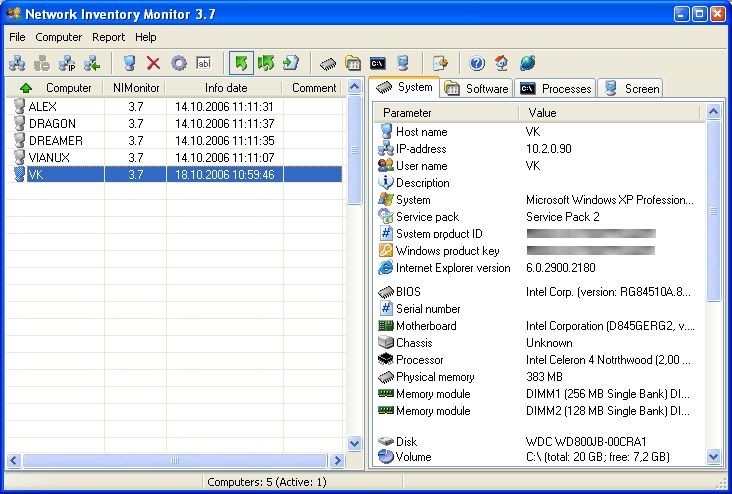Sort list by Computer column header
This screenshot has height=494, width=732.
[x=68, y=88]
